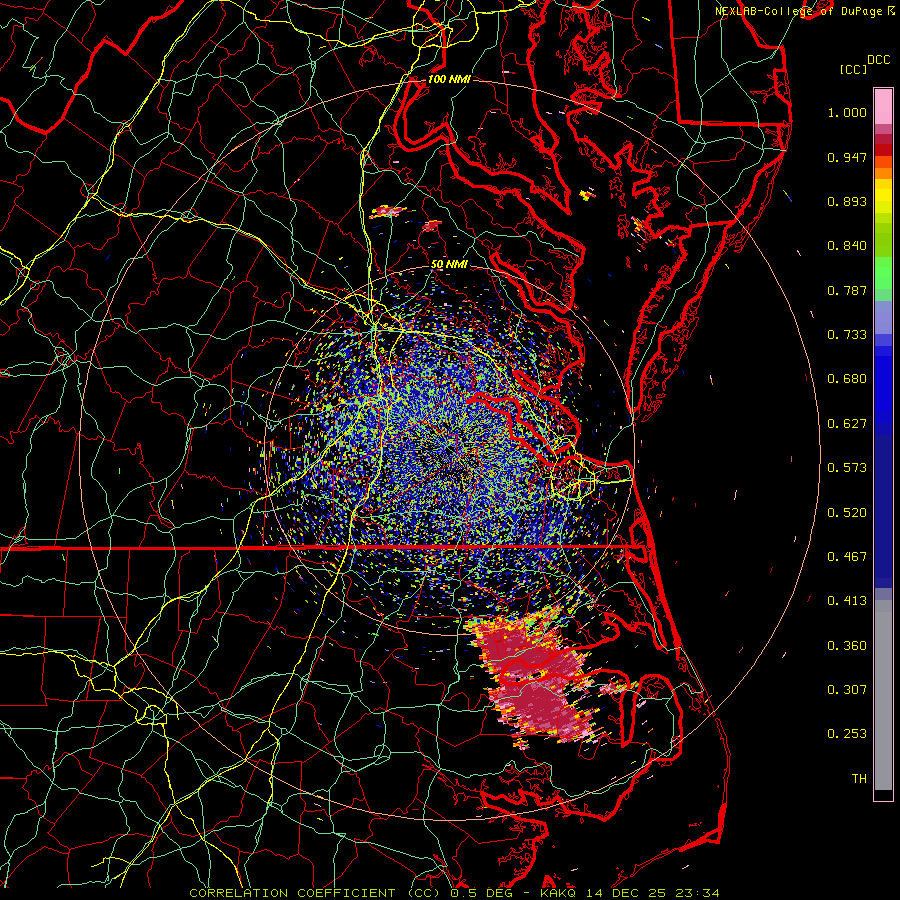
Task: Click the 0.520 scale value
Action: 847,513
